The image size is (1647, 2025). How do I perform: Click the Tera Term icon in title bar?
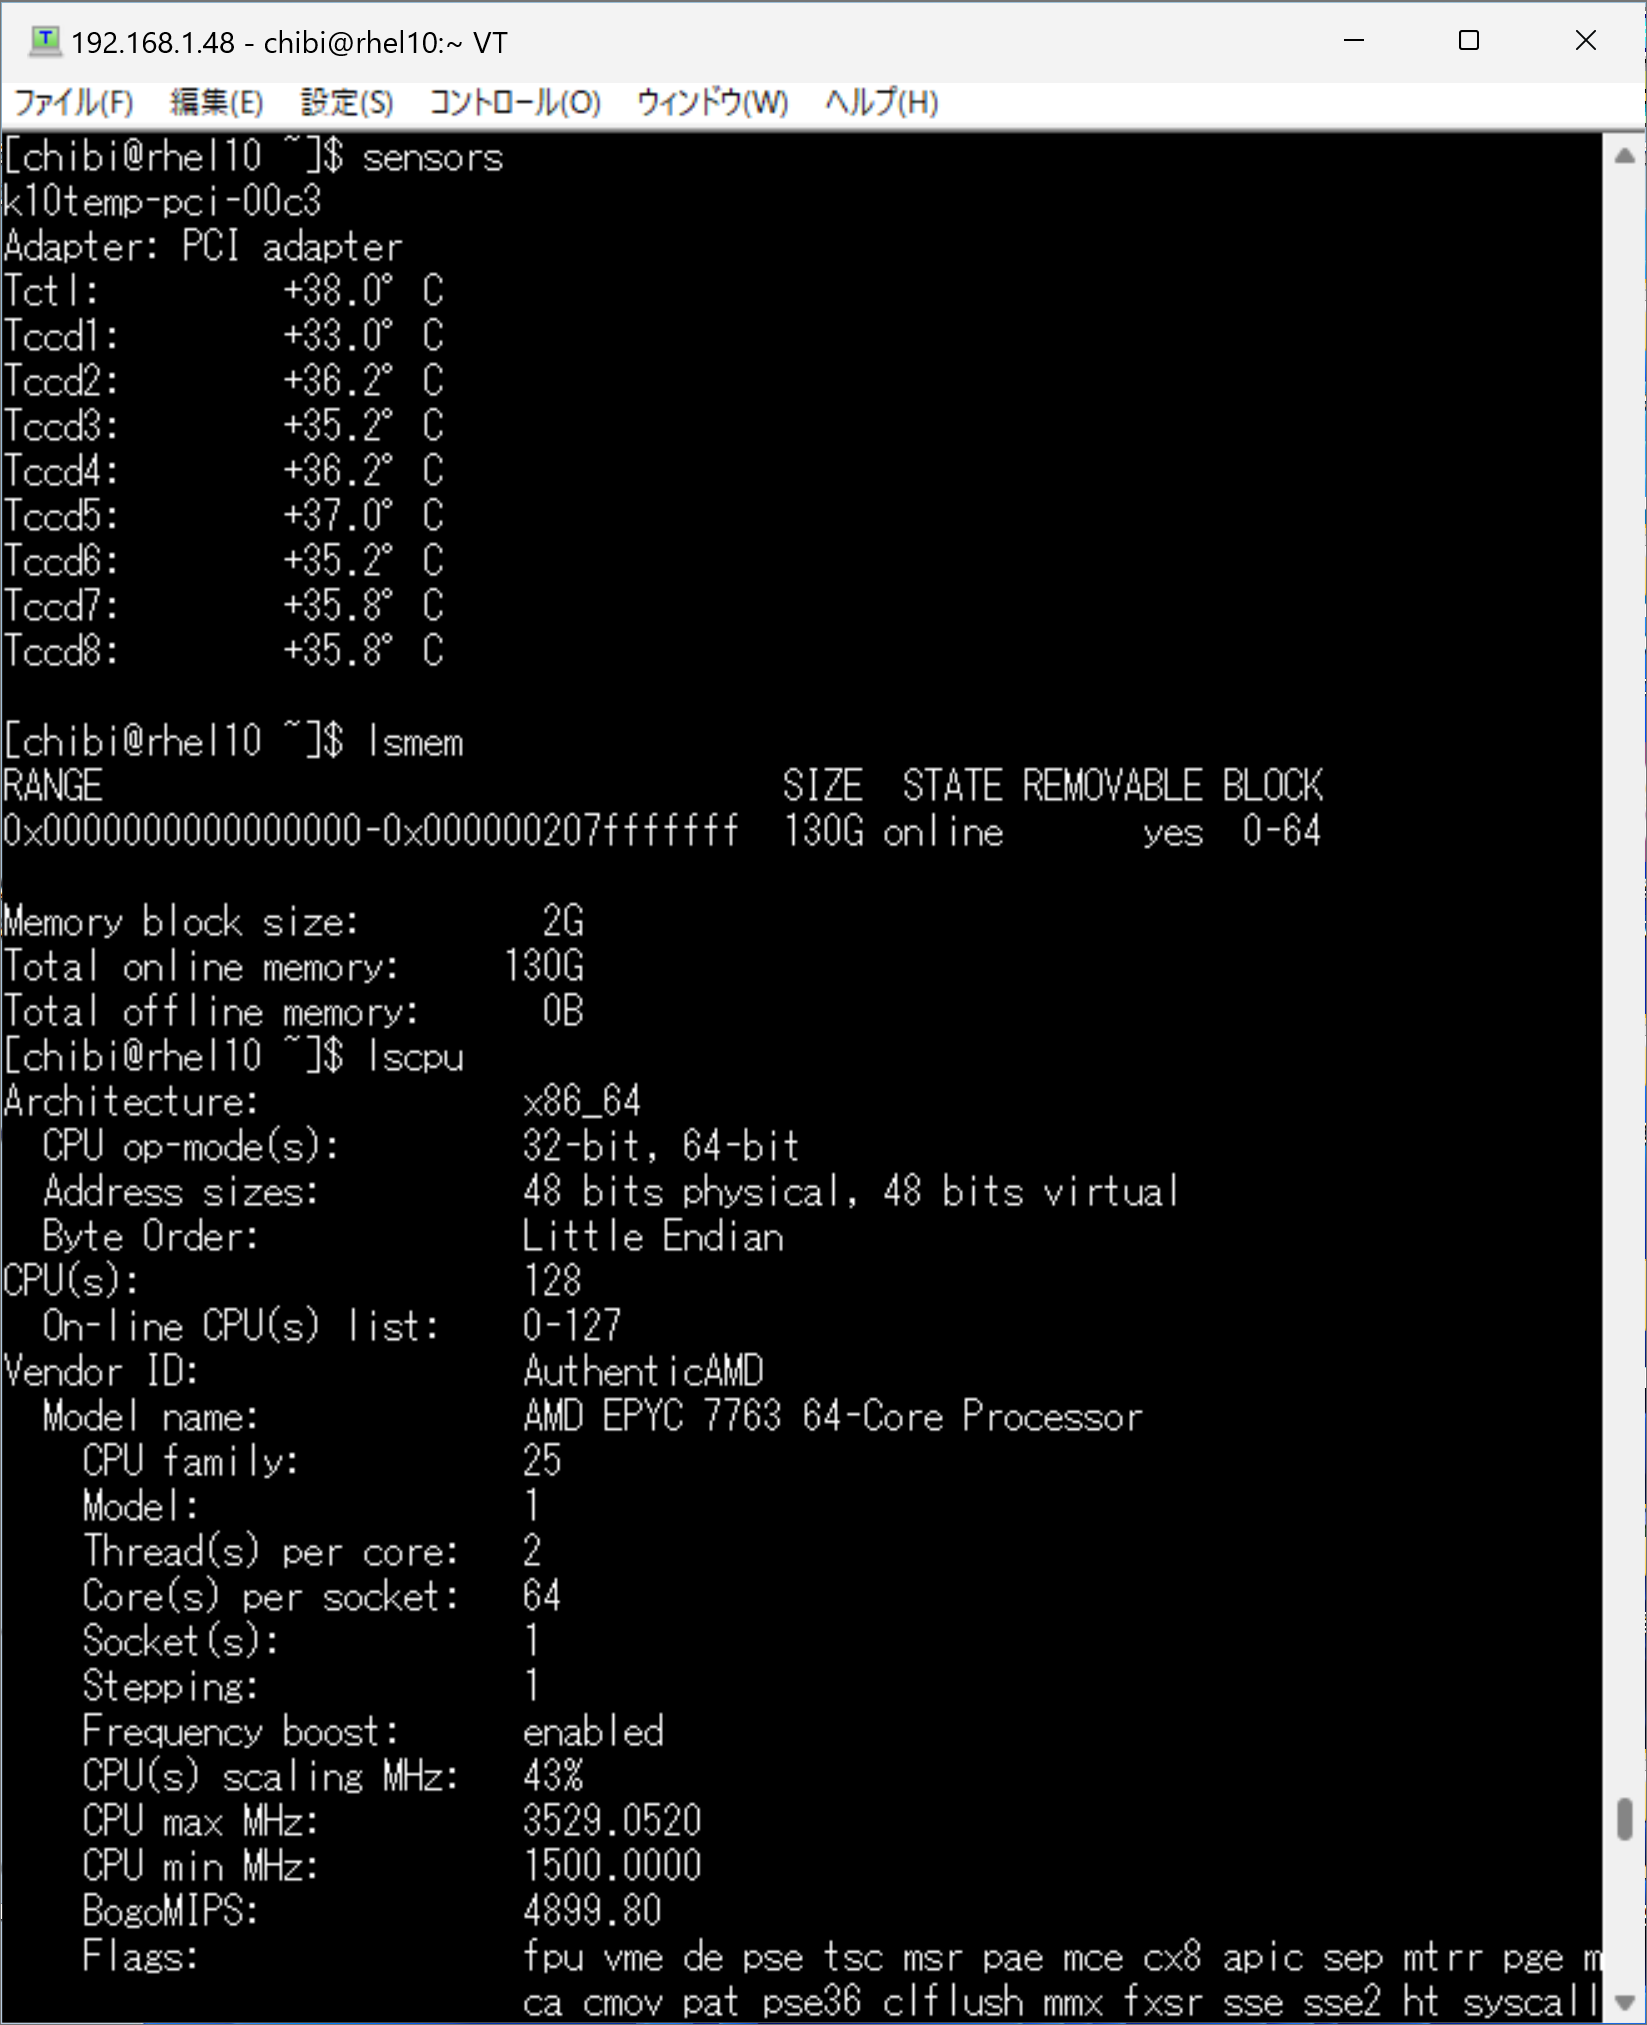click(45, 41)
